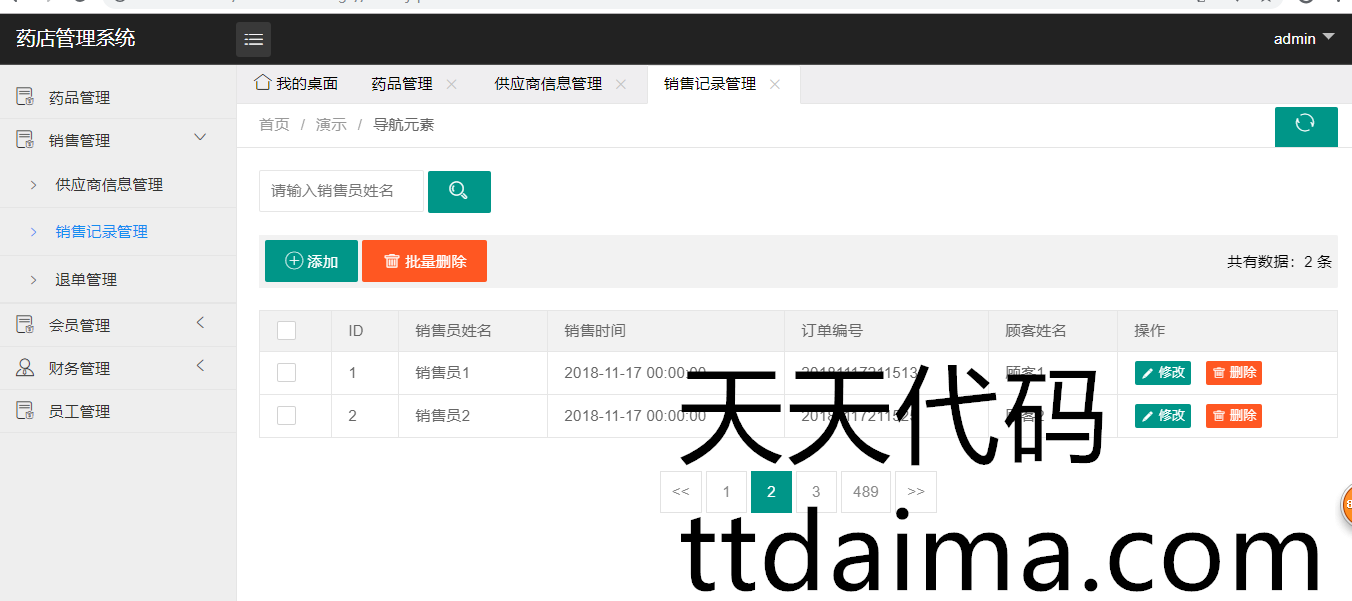Click the 请输入销售员姓名 search field
The height and width of the screenshot is (601, 1352).
pos(341,191)
